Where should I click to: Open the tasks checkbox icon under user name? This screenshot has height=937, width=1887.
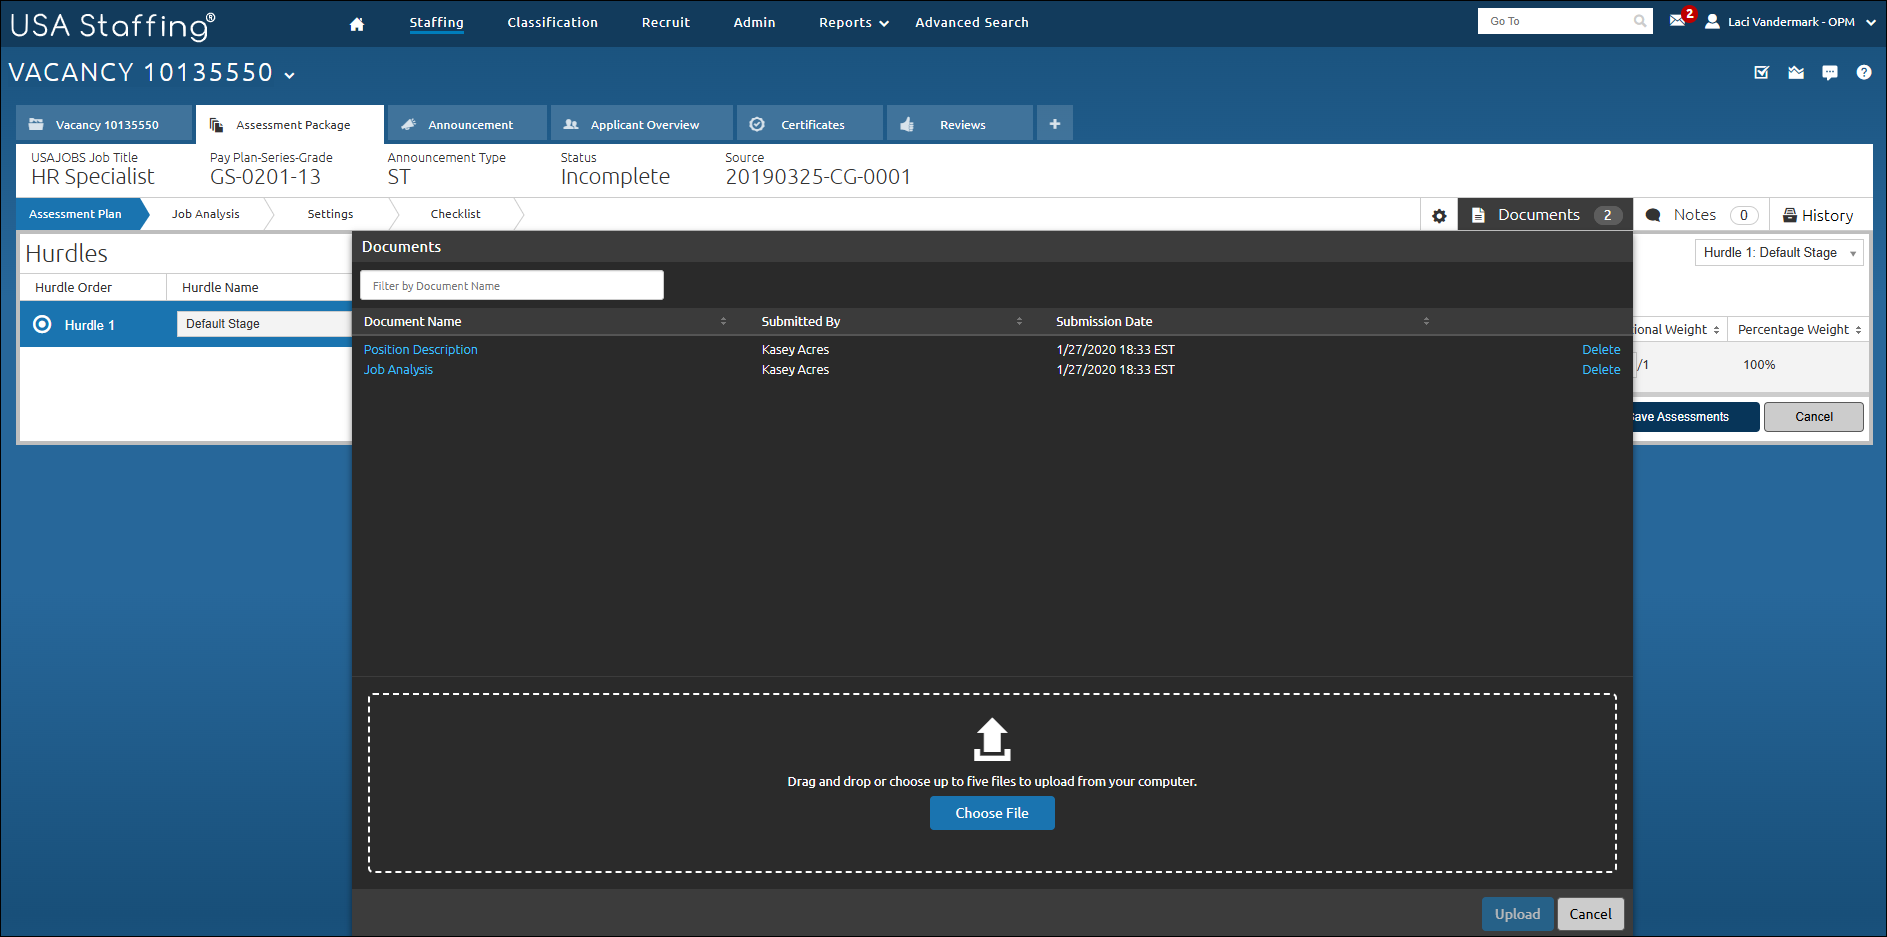point(1762,72)
